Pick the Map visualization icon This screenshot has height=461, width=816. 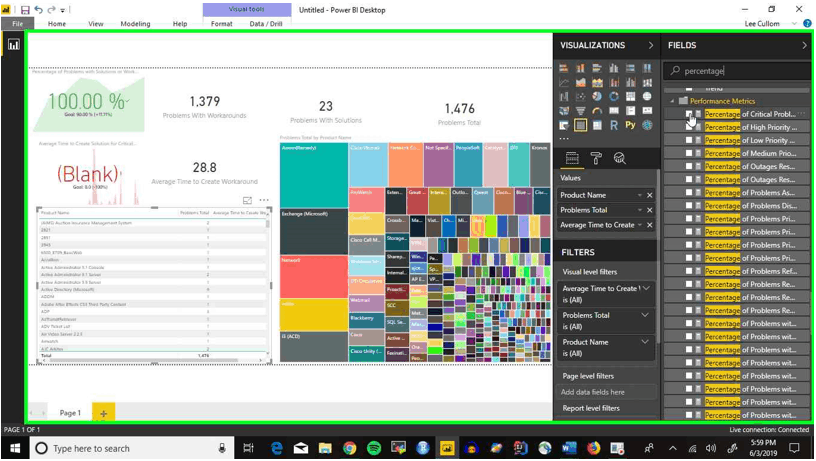click(647, 96)
